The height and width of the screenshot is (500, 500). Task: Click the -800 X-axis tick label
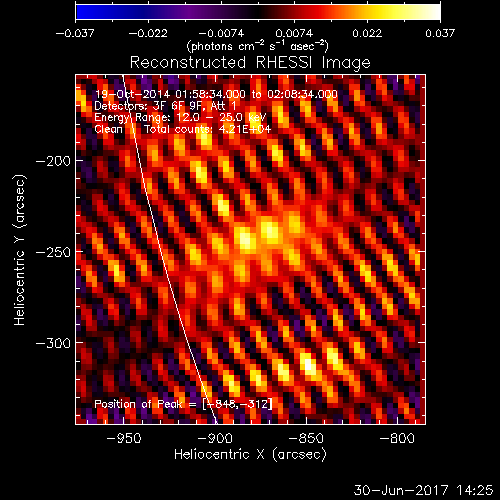pyautogui.click(x=397, y=438)
